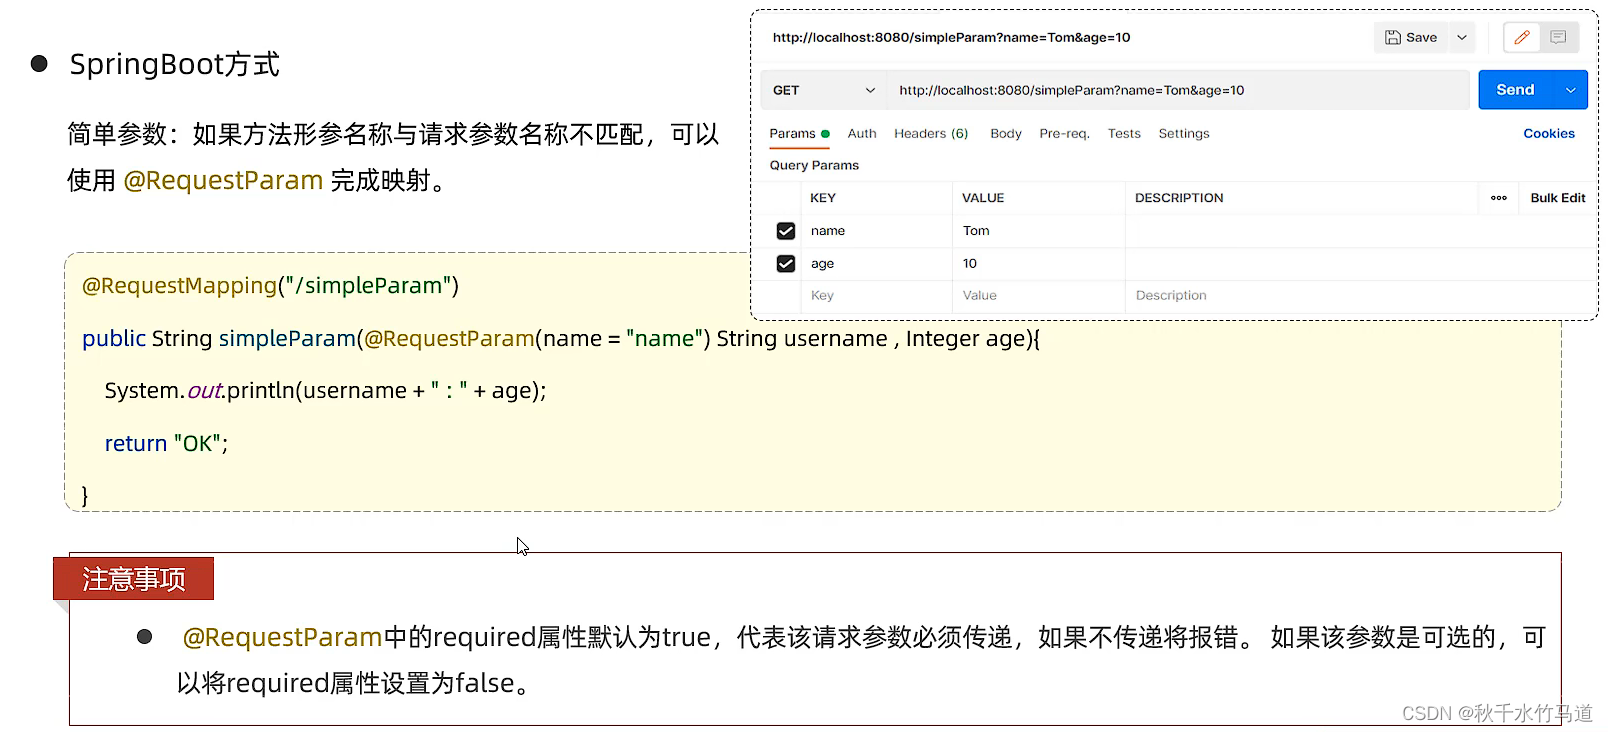Open the Headers (6) tab
This screenshot has width=1608, height=732.
[931, 133]
